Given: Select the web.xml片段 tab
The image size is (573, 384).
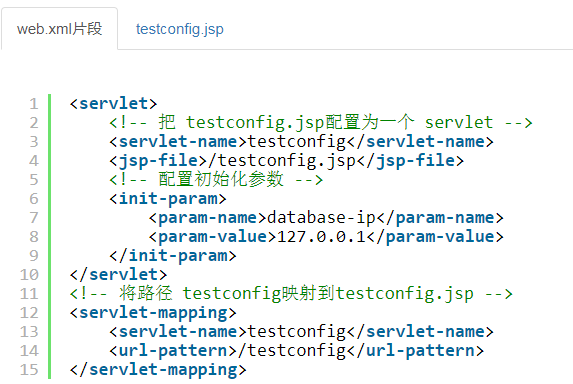Looking at the screenshot, I should tap(60, 29).
